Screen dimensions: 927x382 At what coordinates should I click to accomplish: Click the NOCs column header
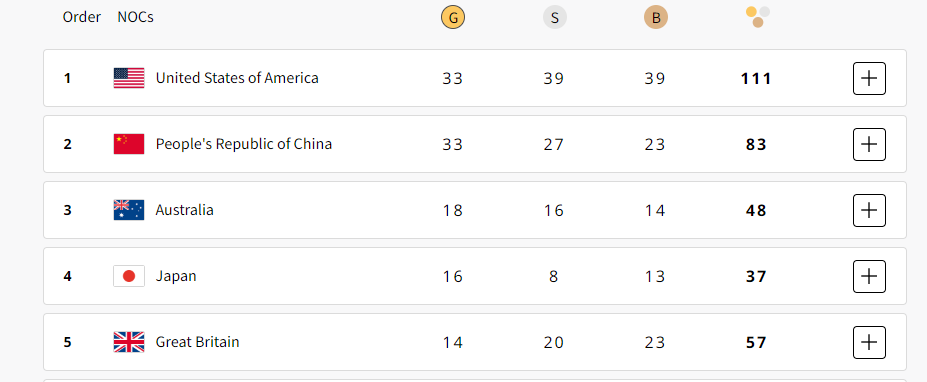click(x=135, y=17)
